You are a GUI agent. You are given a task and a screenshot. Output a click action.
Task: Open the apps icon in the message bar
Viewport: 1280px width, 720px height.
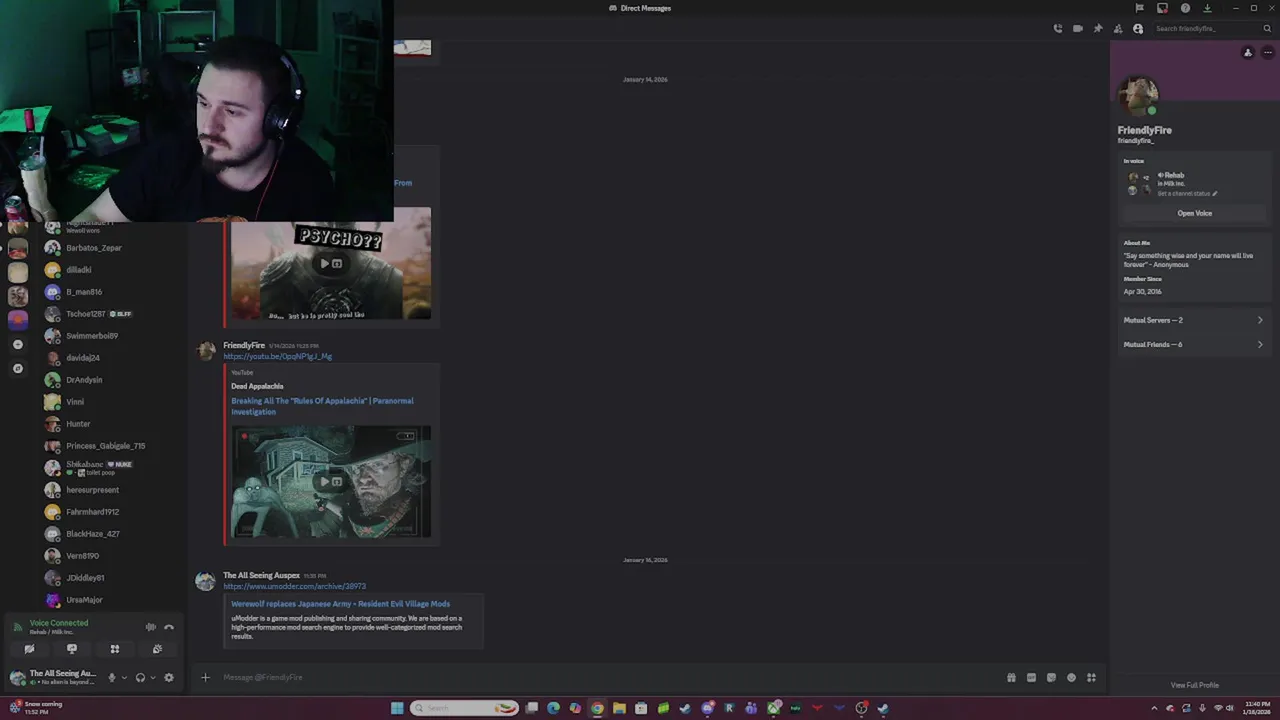(1091, 677)
